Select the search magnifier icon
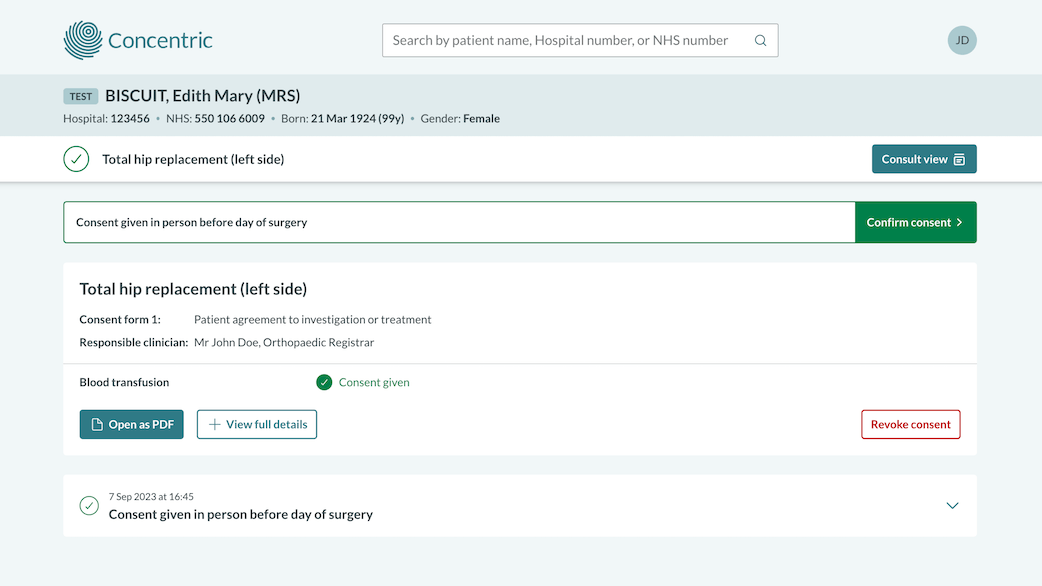1042x586 pixels. pyautogui.click(x=760, y=40)
